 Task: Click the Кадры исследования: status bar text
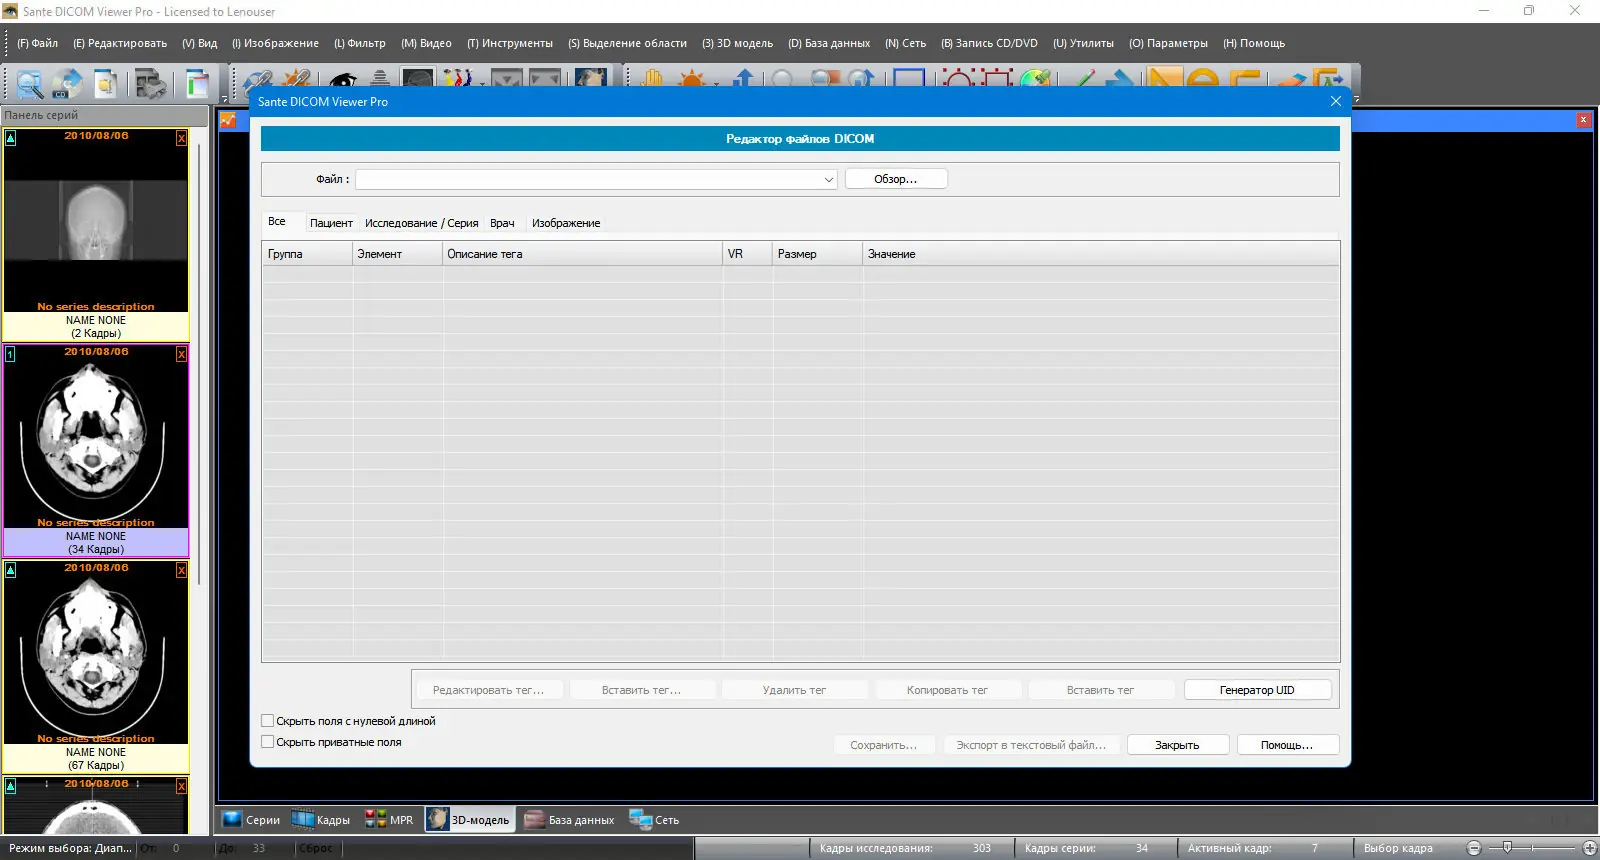(876, 848)
